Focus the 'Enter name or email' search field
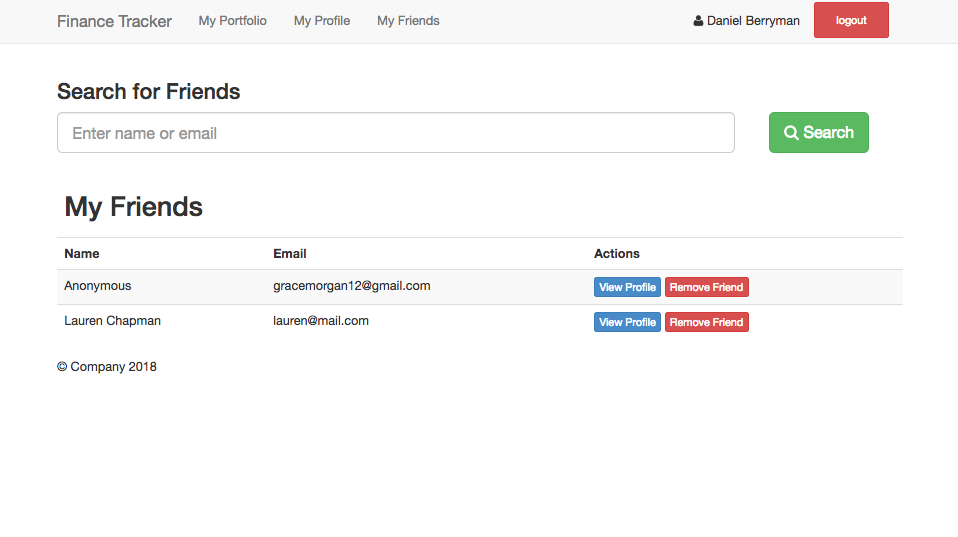The width and height of the screenshot is (958, 537). click(395, 133)
